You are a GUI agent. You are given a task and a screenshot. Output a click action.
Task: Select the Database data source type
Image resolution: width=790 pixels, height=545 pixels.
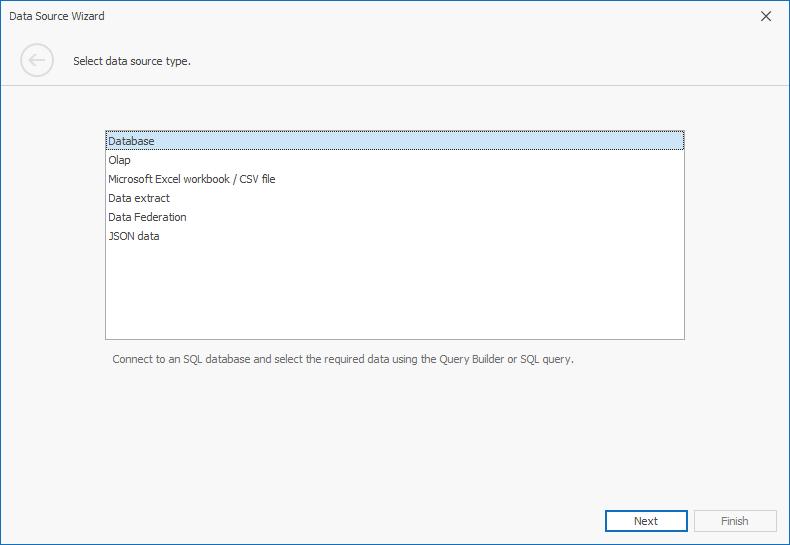(x=395, y=141)
